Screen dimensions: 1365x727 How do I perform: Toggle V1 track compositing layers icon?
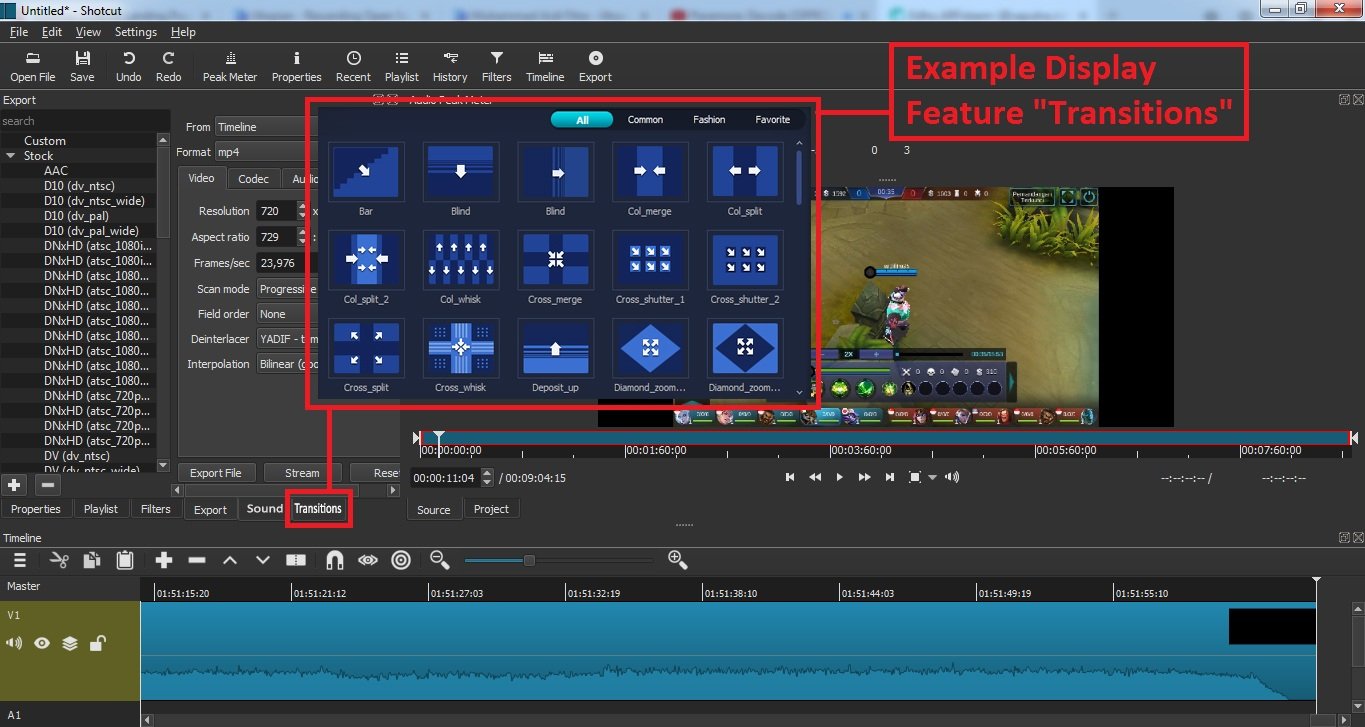tap(70, 644)
